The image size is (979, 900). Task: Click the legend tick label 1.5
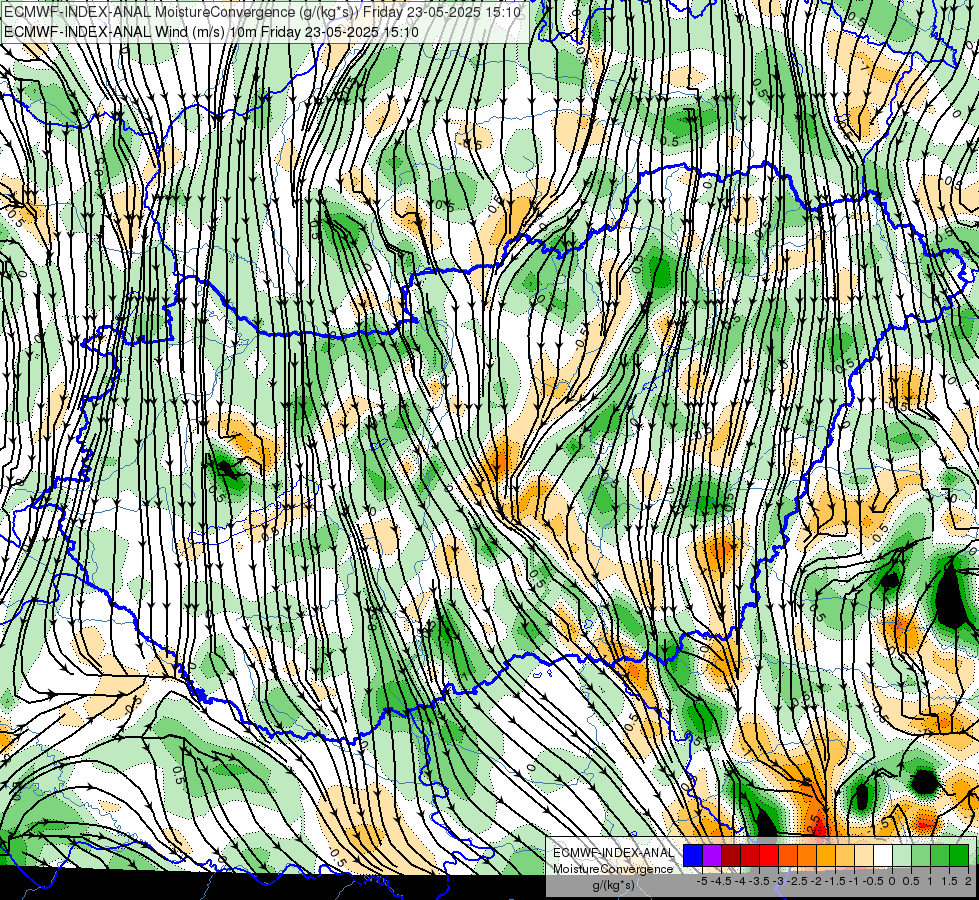pos(949,881)
